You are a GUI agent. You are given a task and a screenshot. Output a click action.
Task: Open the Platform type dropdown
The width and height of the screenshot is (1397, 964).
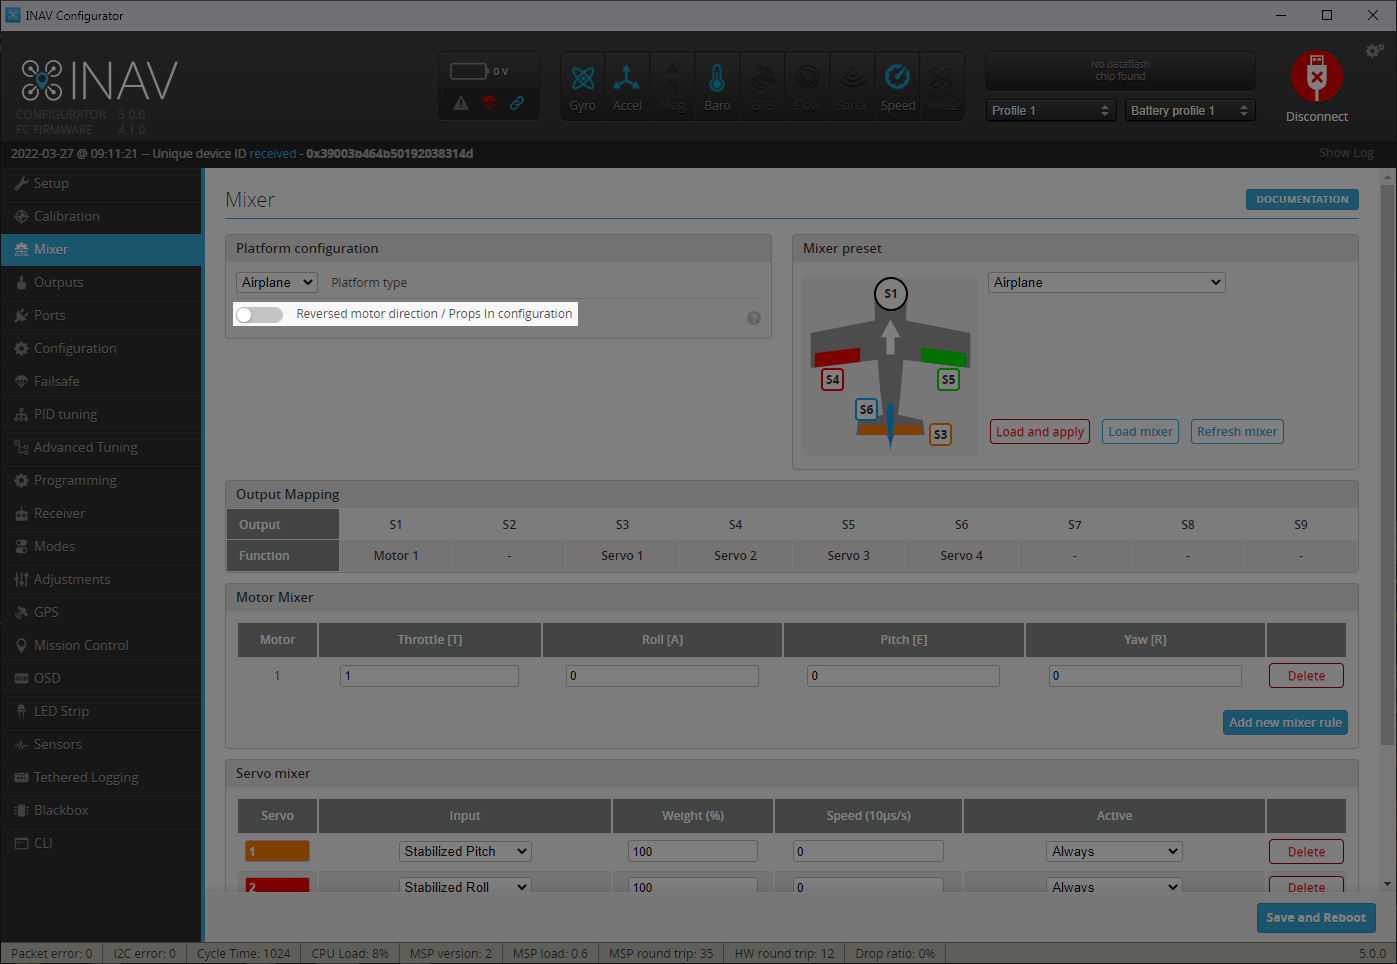[276, 282]
